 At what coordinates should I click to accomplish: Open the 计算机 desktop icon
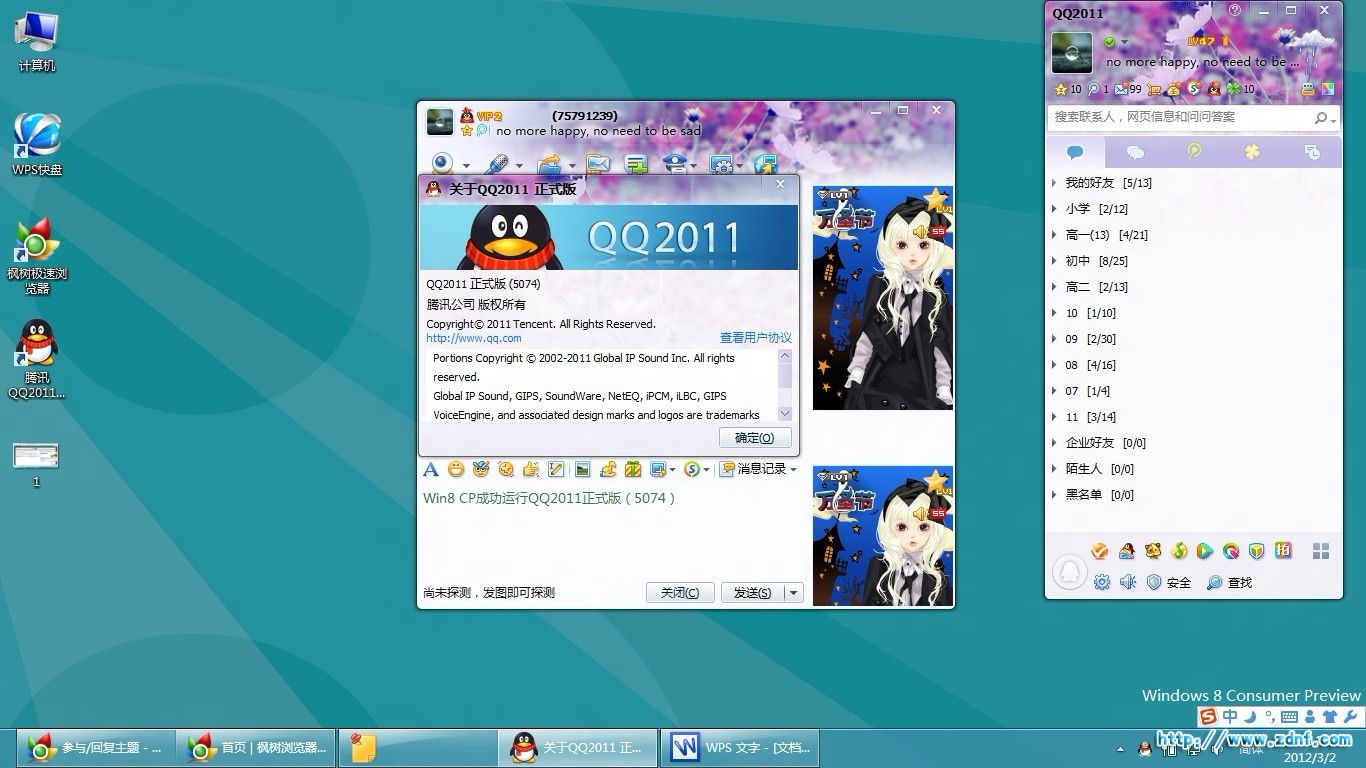37,42
